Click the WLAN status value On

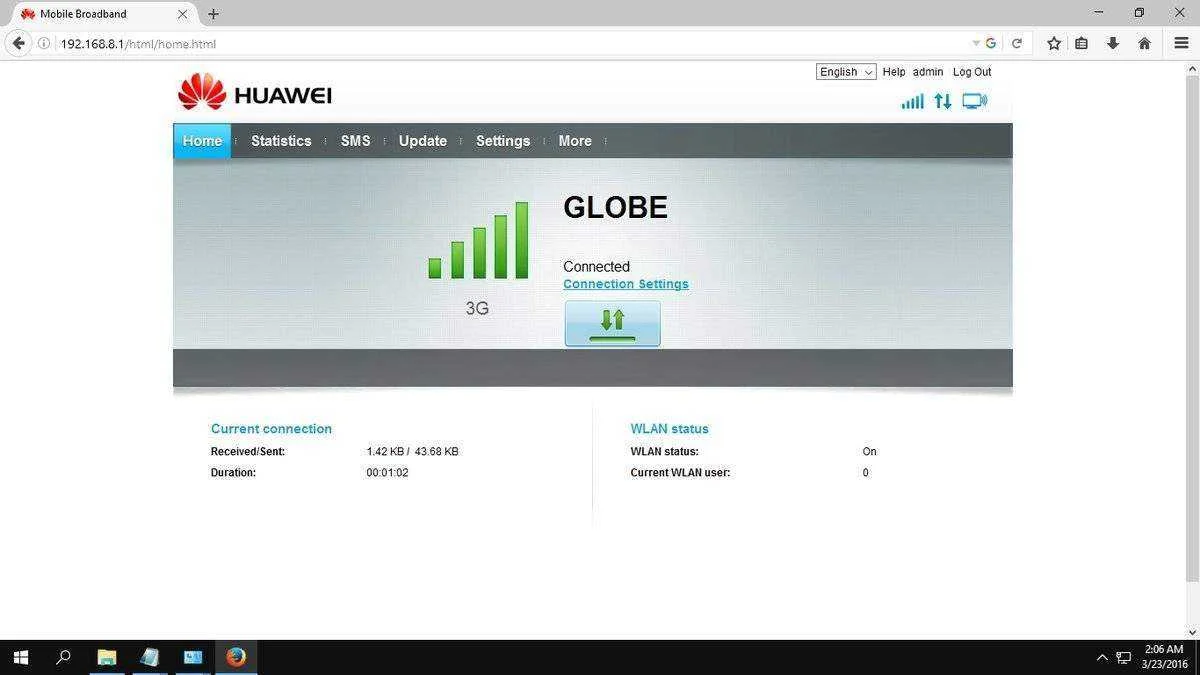point(869,452)
